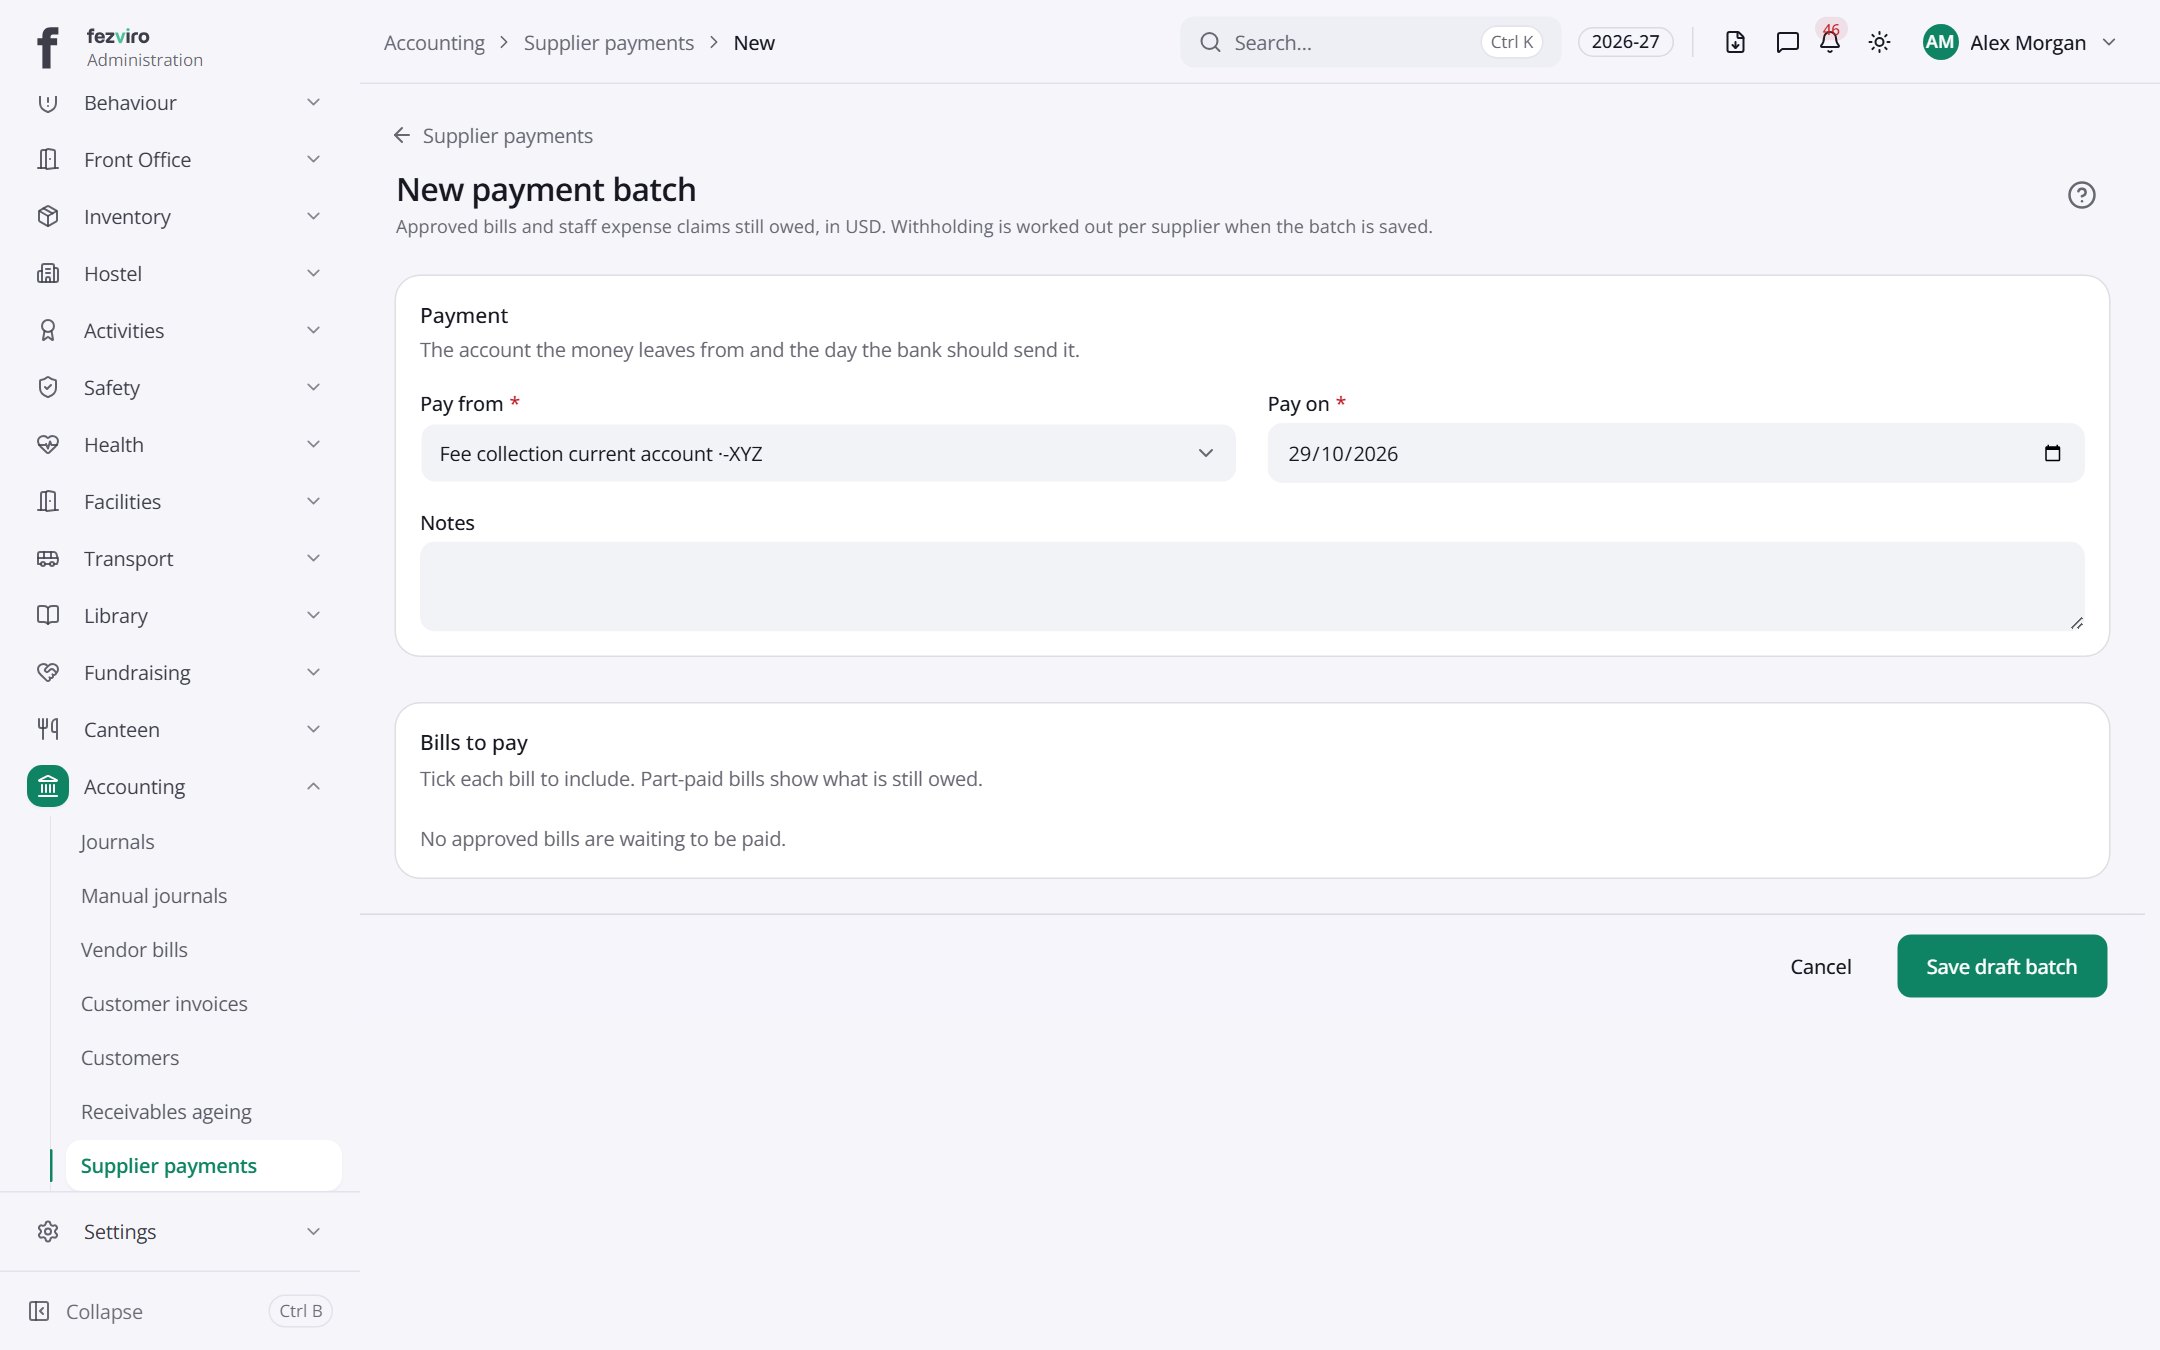The height and width of the screenshot is (1350, 2160).
Task: Go to Vendor bills
Action: point(134,950)
